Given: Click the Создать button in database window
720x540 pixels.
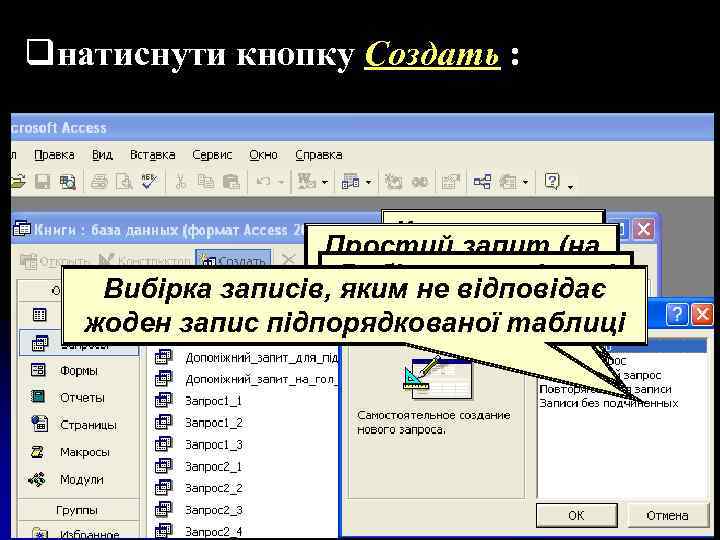Looking at the screenshot, I should pos(233,259).
